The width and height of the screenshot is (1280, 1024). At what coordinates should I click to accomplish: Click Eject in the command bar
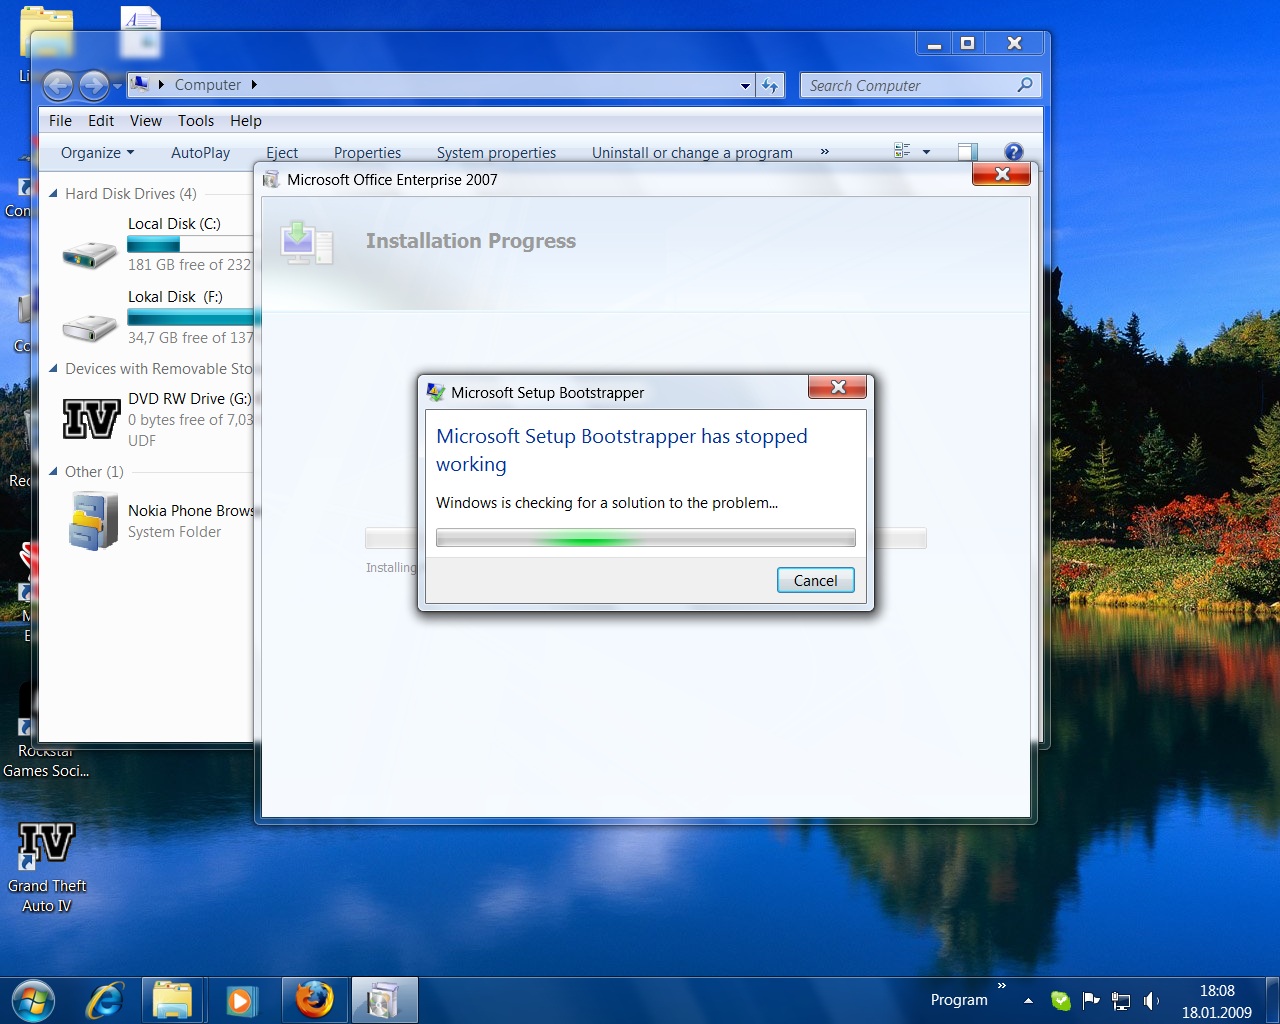[282, 153]
